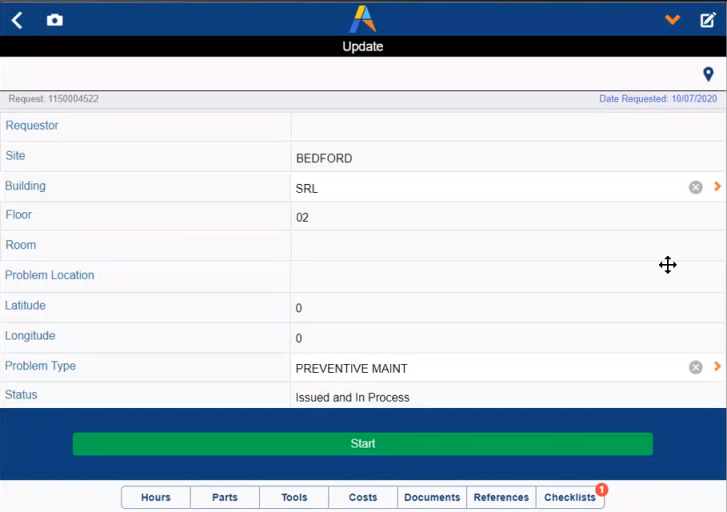This screenshot has width=727, height=512.
Task: Expand the Problem Type options arrow
Action: pos(717,367)
